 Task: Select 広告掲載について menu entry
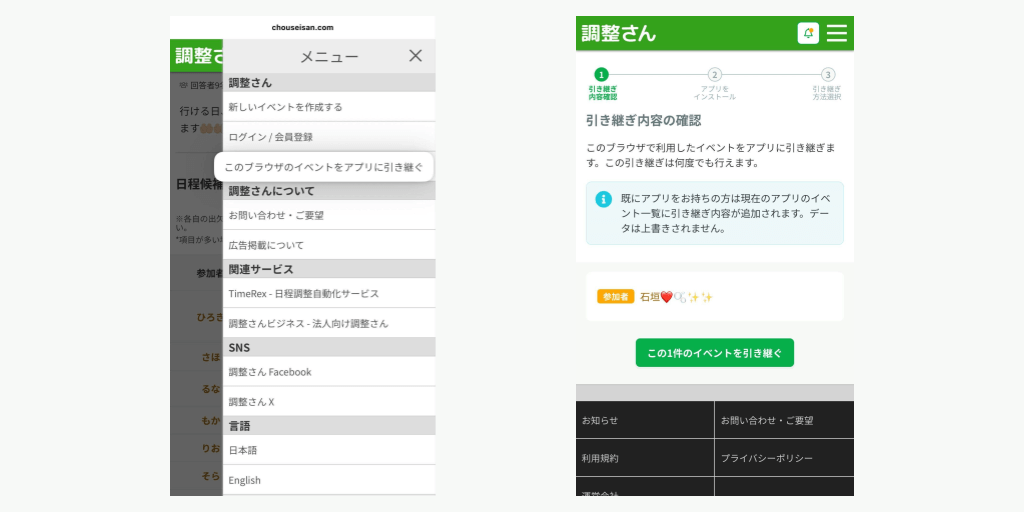pos(329,245)
